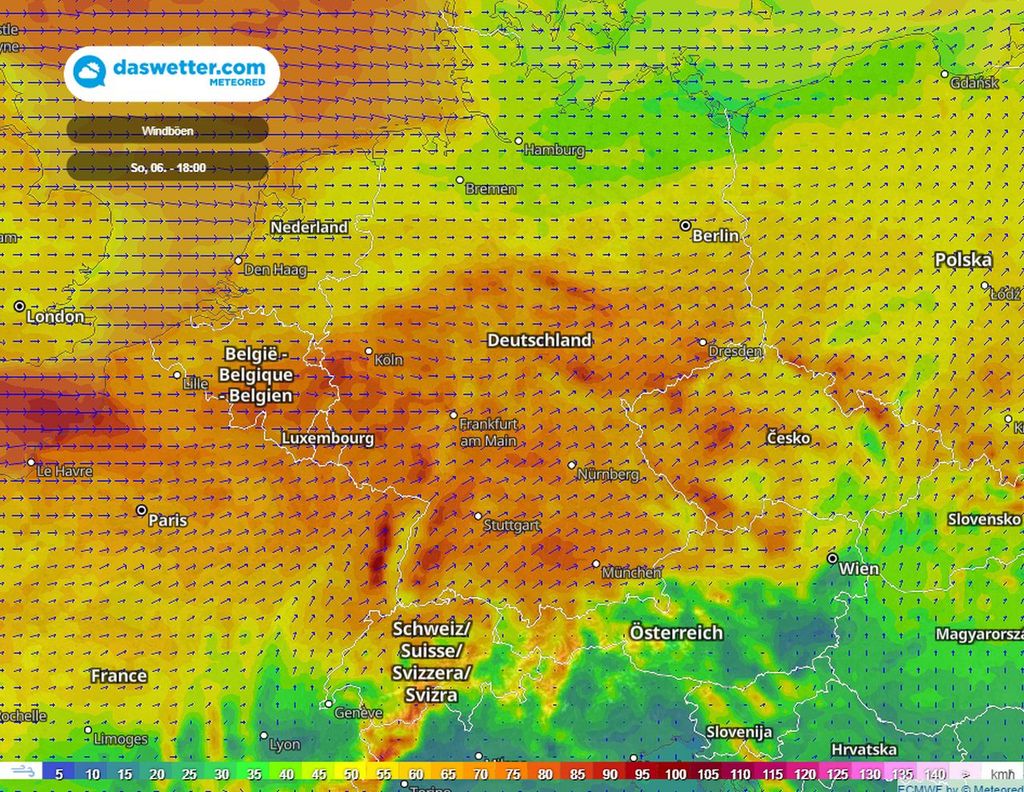The image size is (1024, 792).
Task: Select the London city marker dot
Action: (x=19, y=306)
